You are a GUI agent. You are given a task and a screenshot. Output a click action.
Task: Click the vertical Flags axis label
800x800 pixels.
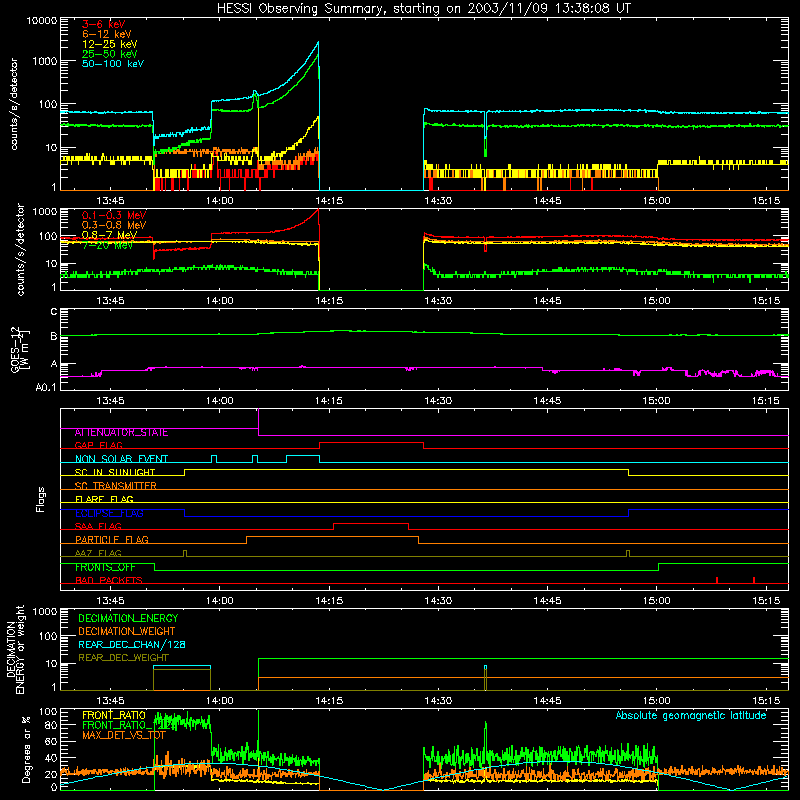click(41, 499)
